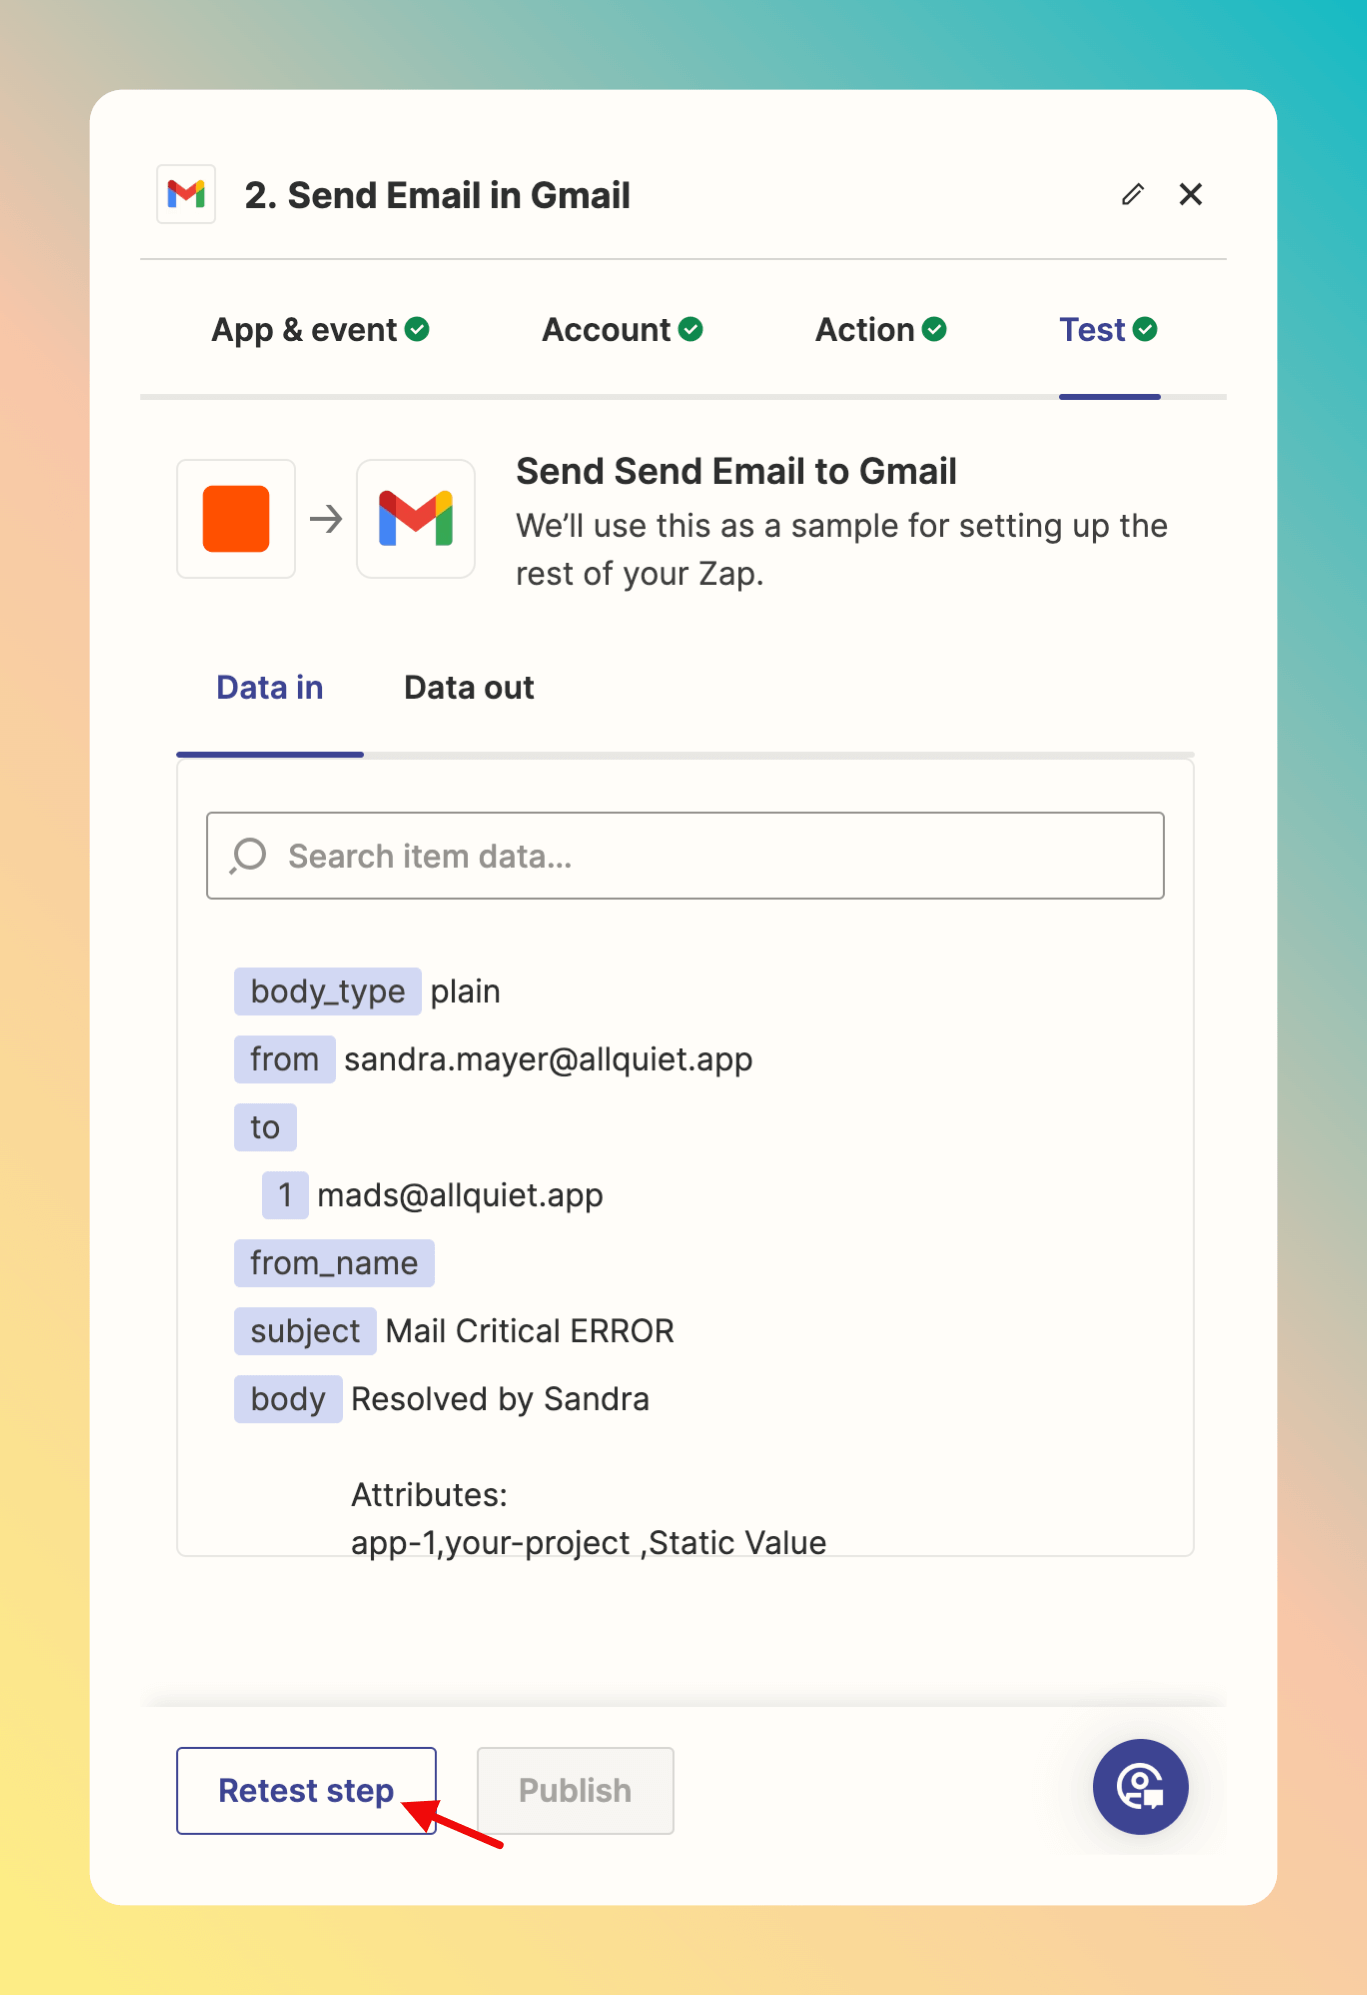Screen dimensions: 1367x1995
Task: Click the Retest step button
Action: [x=306, y=1791]
